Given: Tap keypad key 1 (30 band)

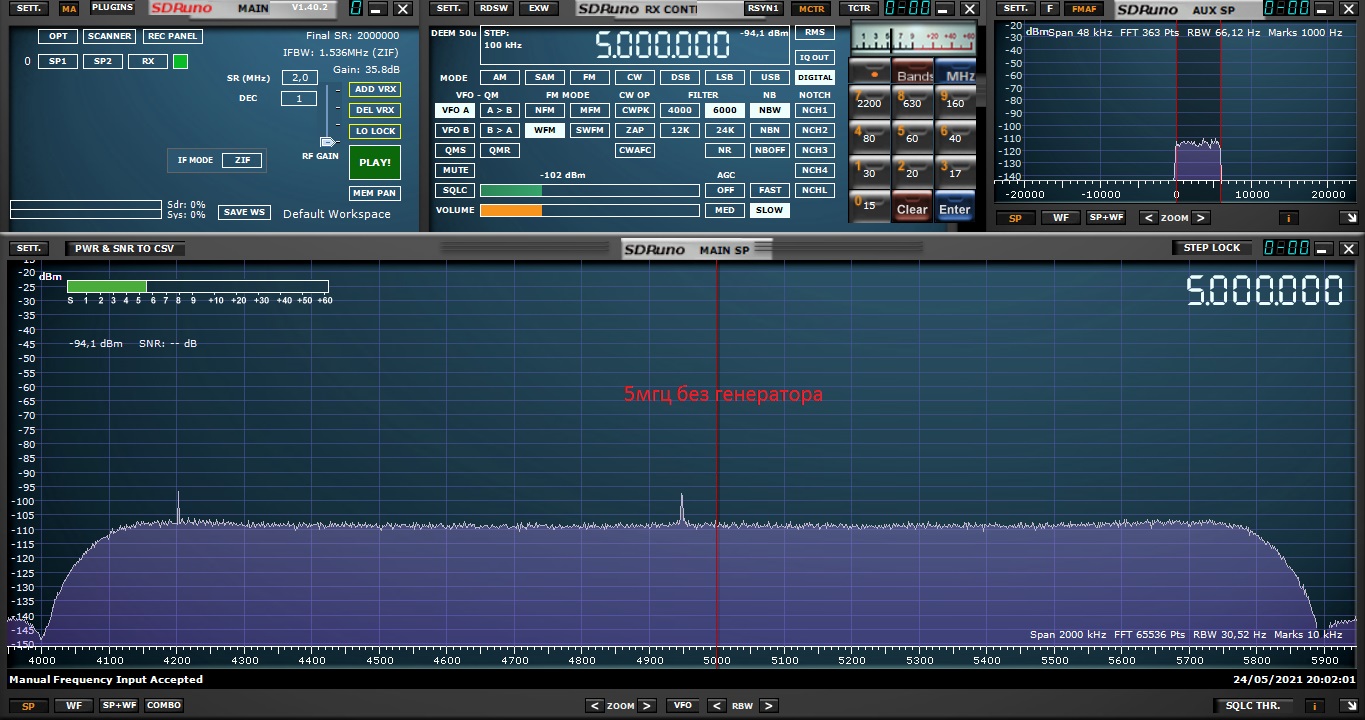Looking at the screenshot, I should (869, 171).
